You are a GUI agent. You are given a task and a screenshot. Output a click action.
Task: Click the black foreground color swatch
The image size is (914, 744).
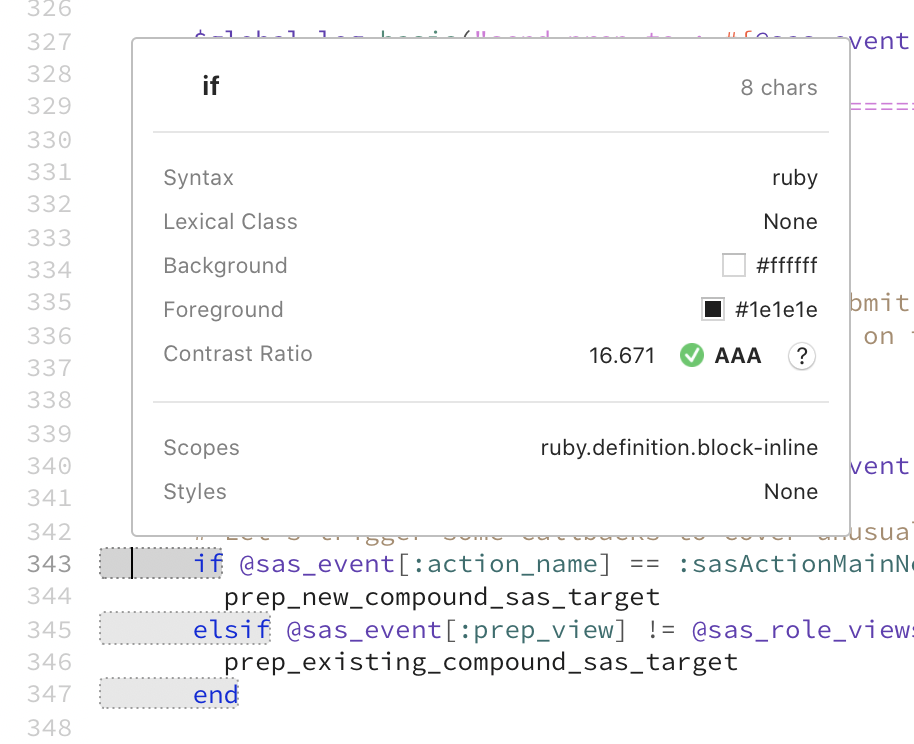[x=712, y=309]
